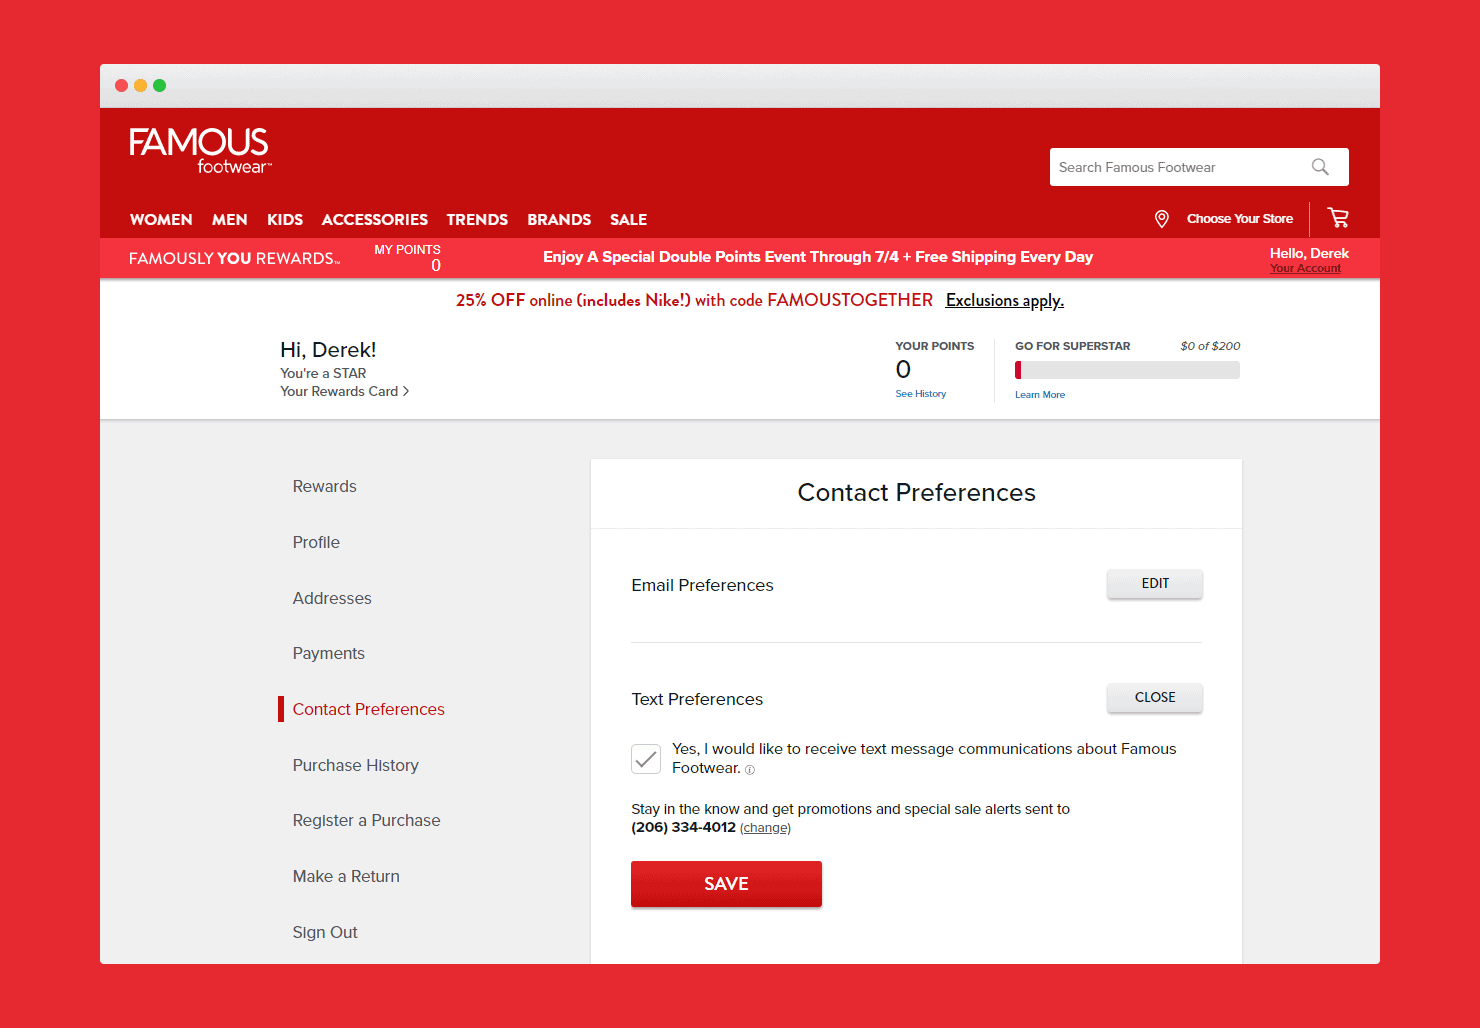Close the Text Preferences section
1480x1028 pixels.
pyautogui.click(x=1155, y=698)
